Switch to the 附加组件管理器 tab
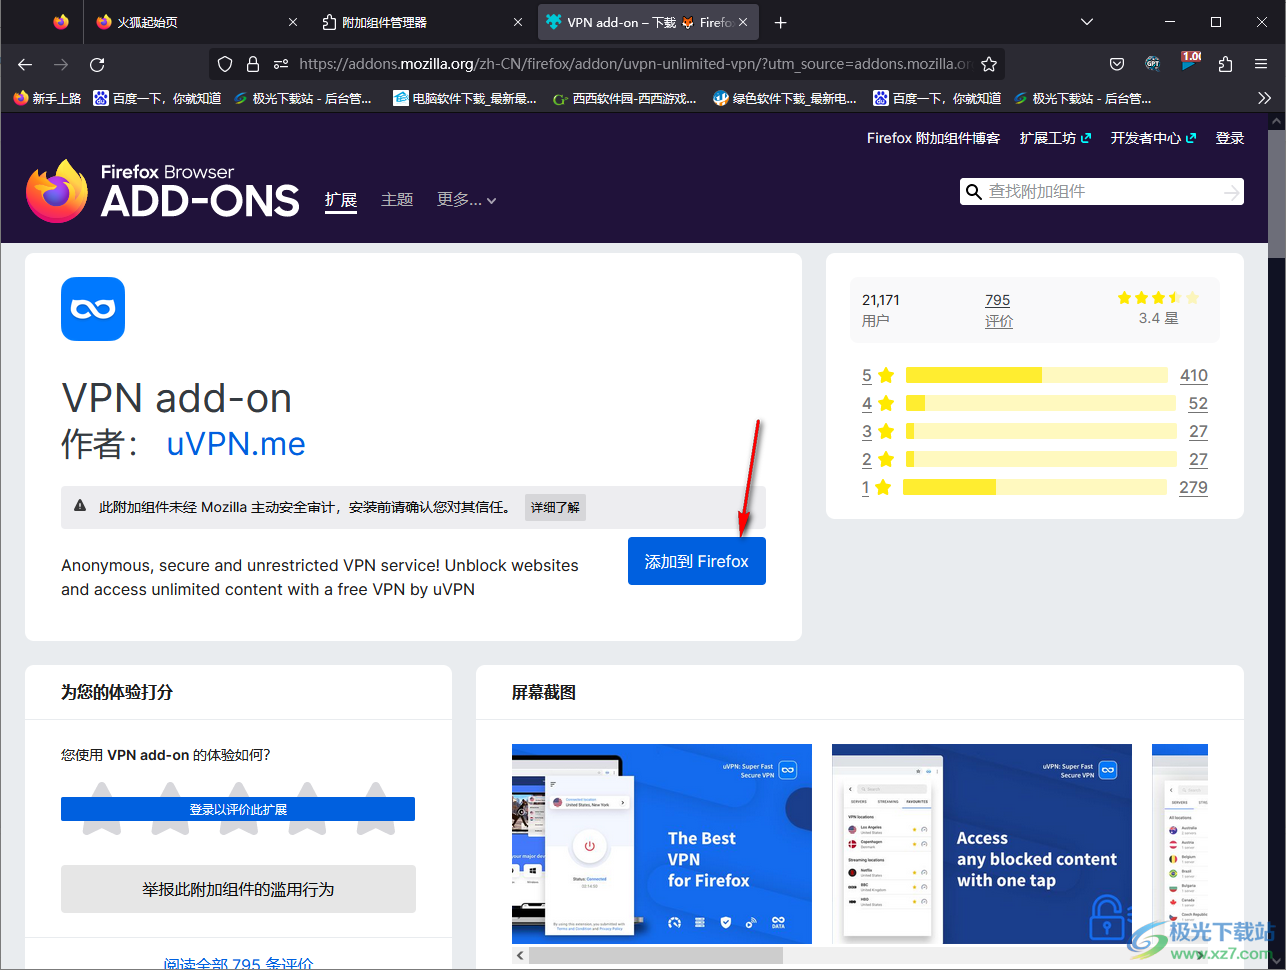 point(418,22)
